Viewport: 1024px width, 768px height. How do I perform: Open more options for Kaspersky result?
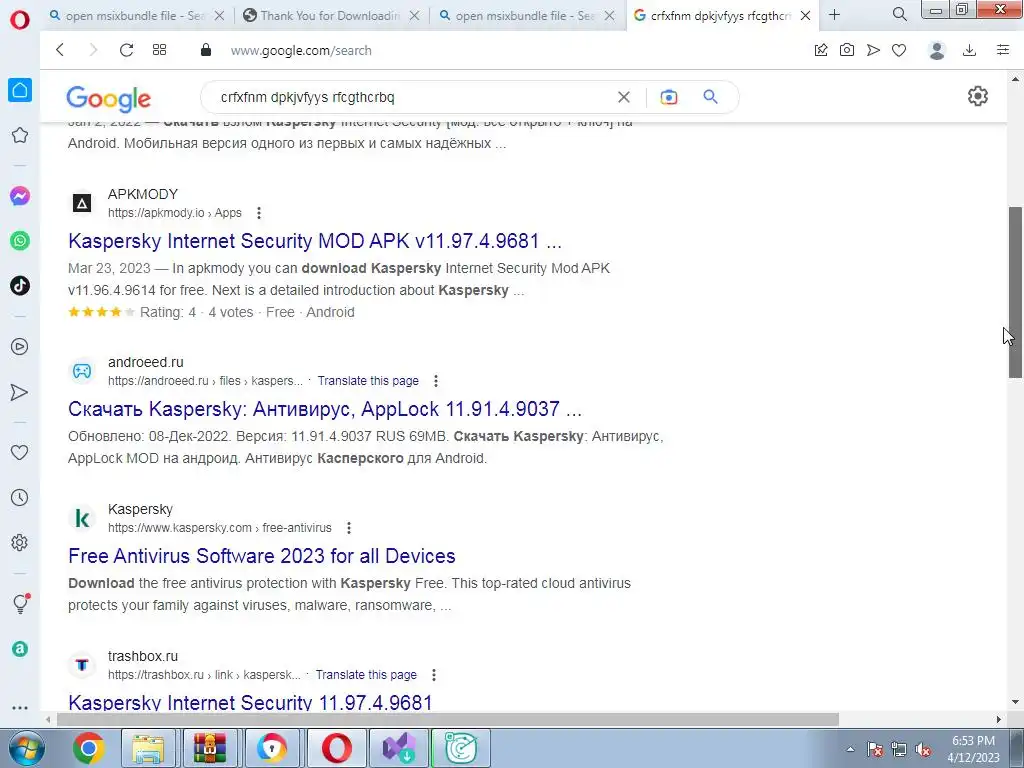click(349, 528)
